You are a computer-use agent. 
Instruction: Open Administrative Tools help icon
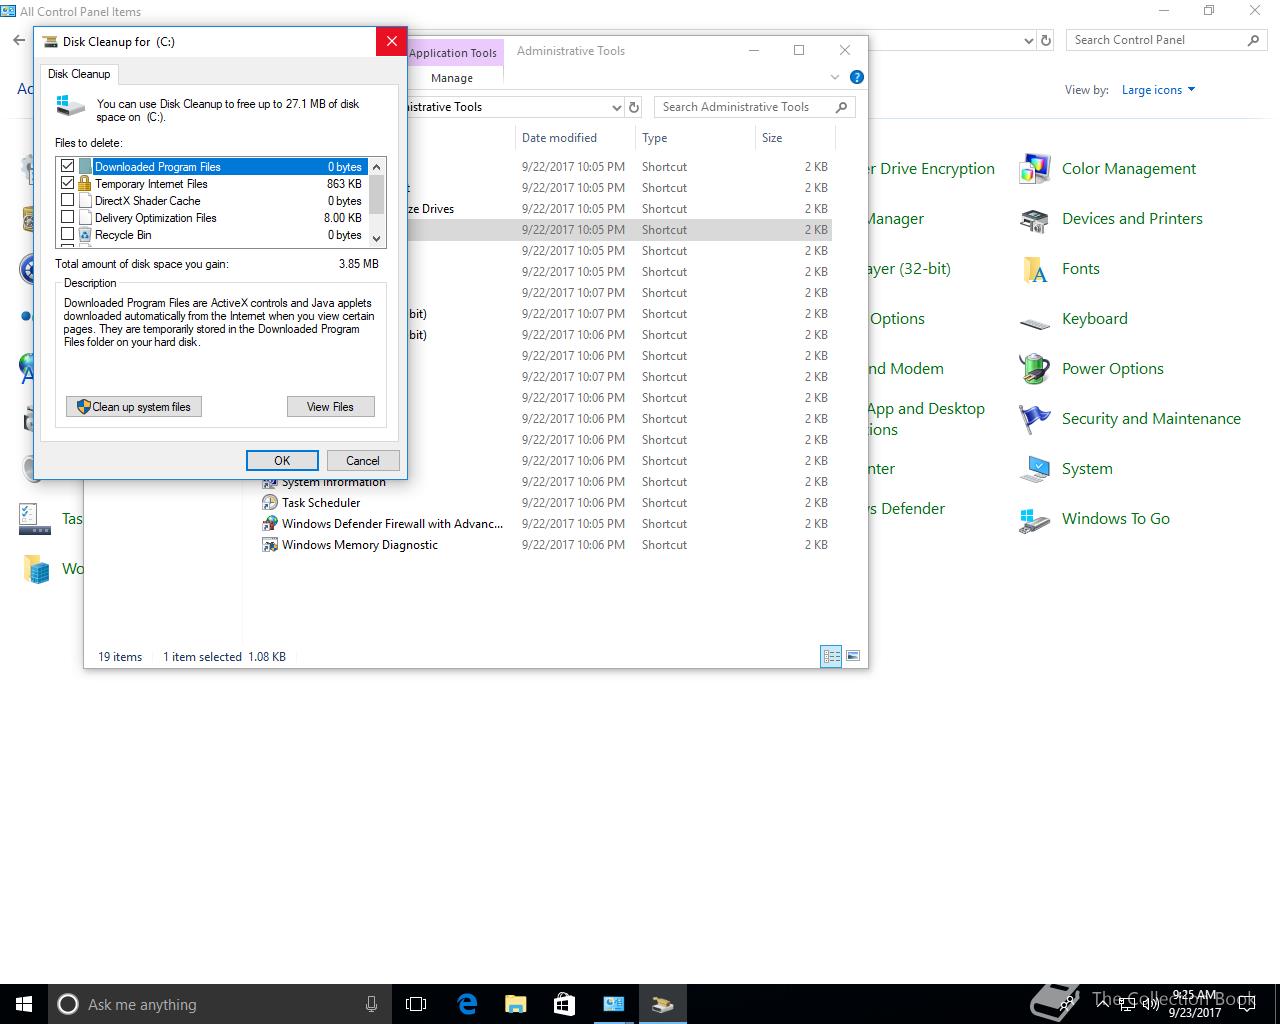point(856,77)
